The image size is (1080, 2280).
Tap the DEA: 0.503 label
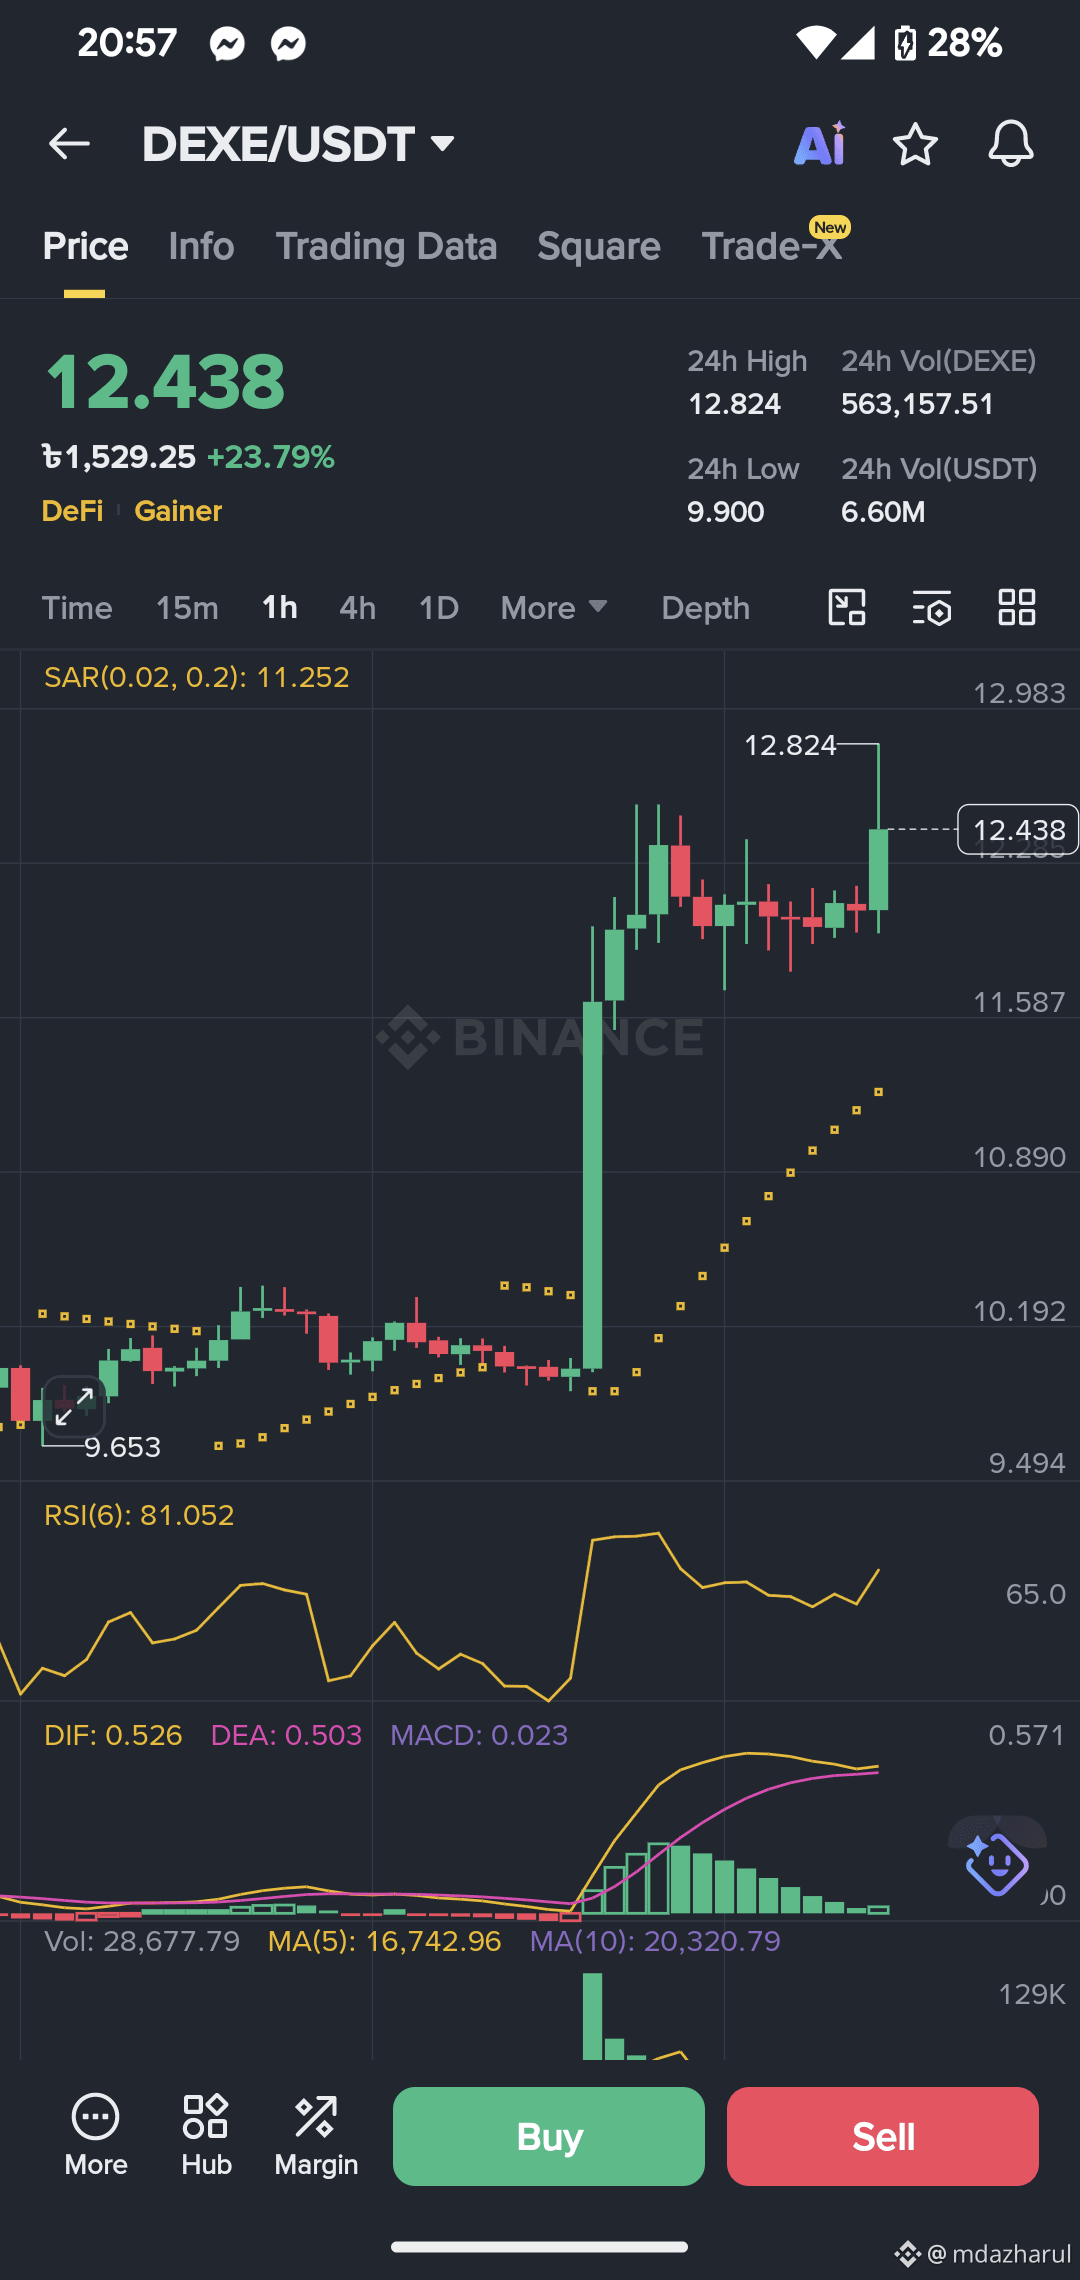coord(286,1735)
